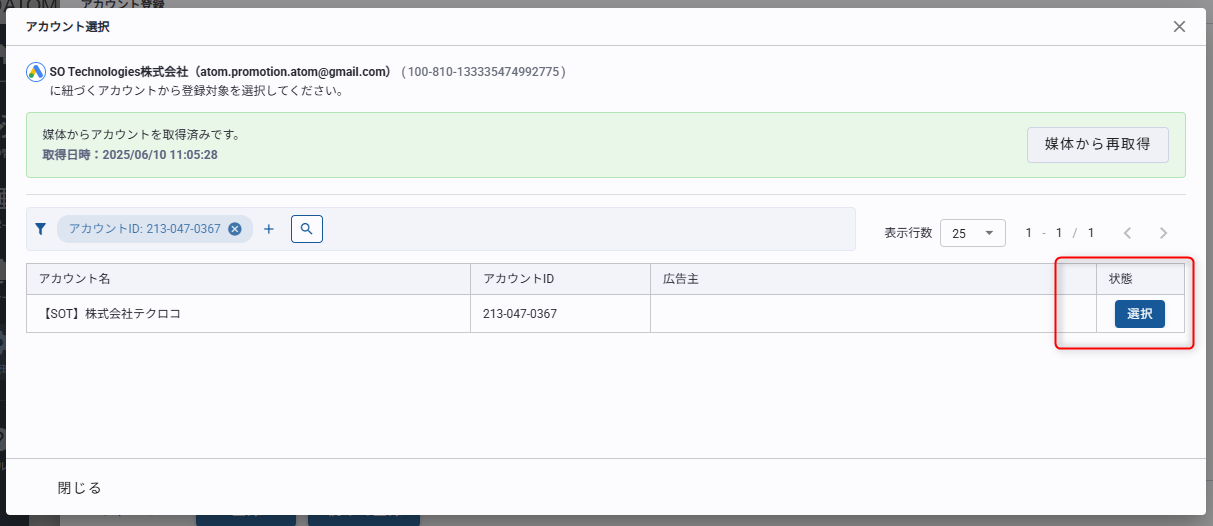
Task: Close the アカウント選択 dialog with X
Action: point(1179,27)
